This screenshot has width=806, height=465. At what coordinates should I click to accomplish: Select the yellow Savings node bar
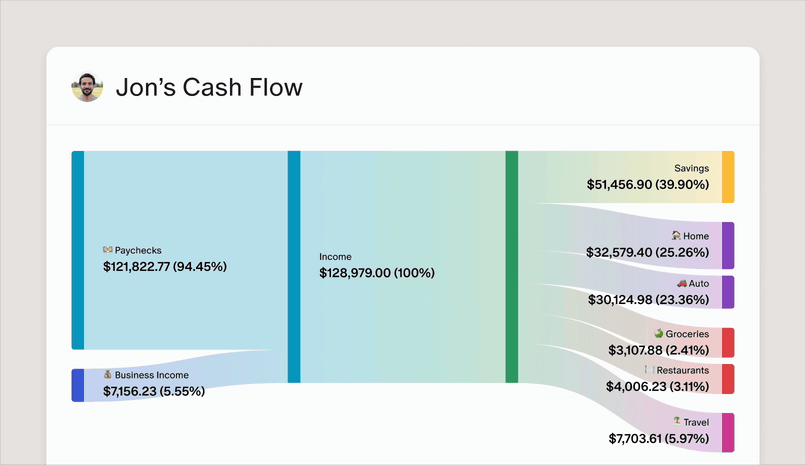(728, 177)
